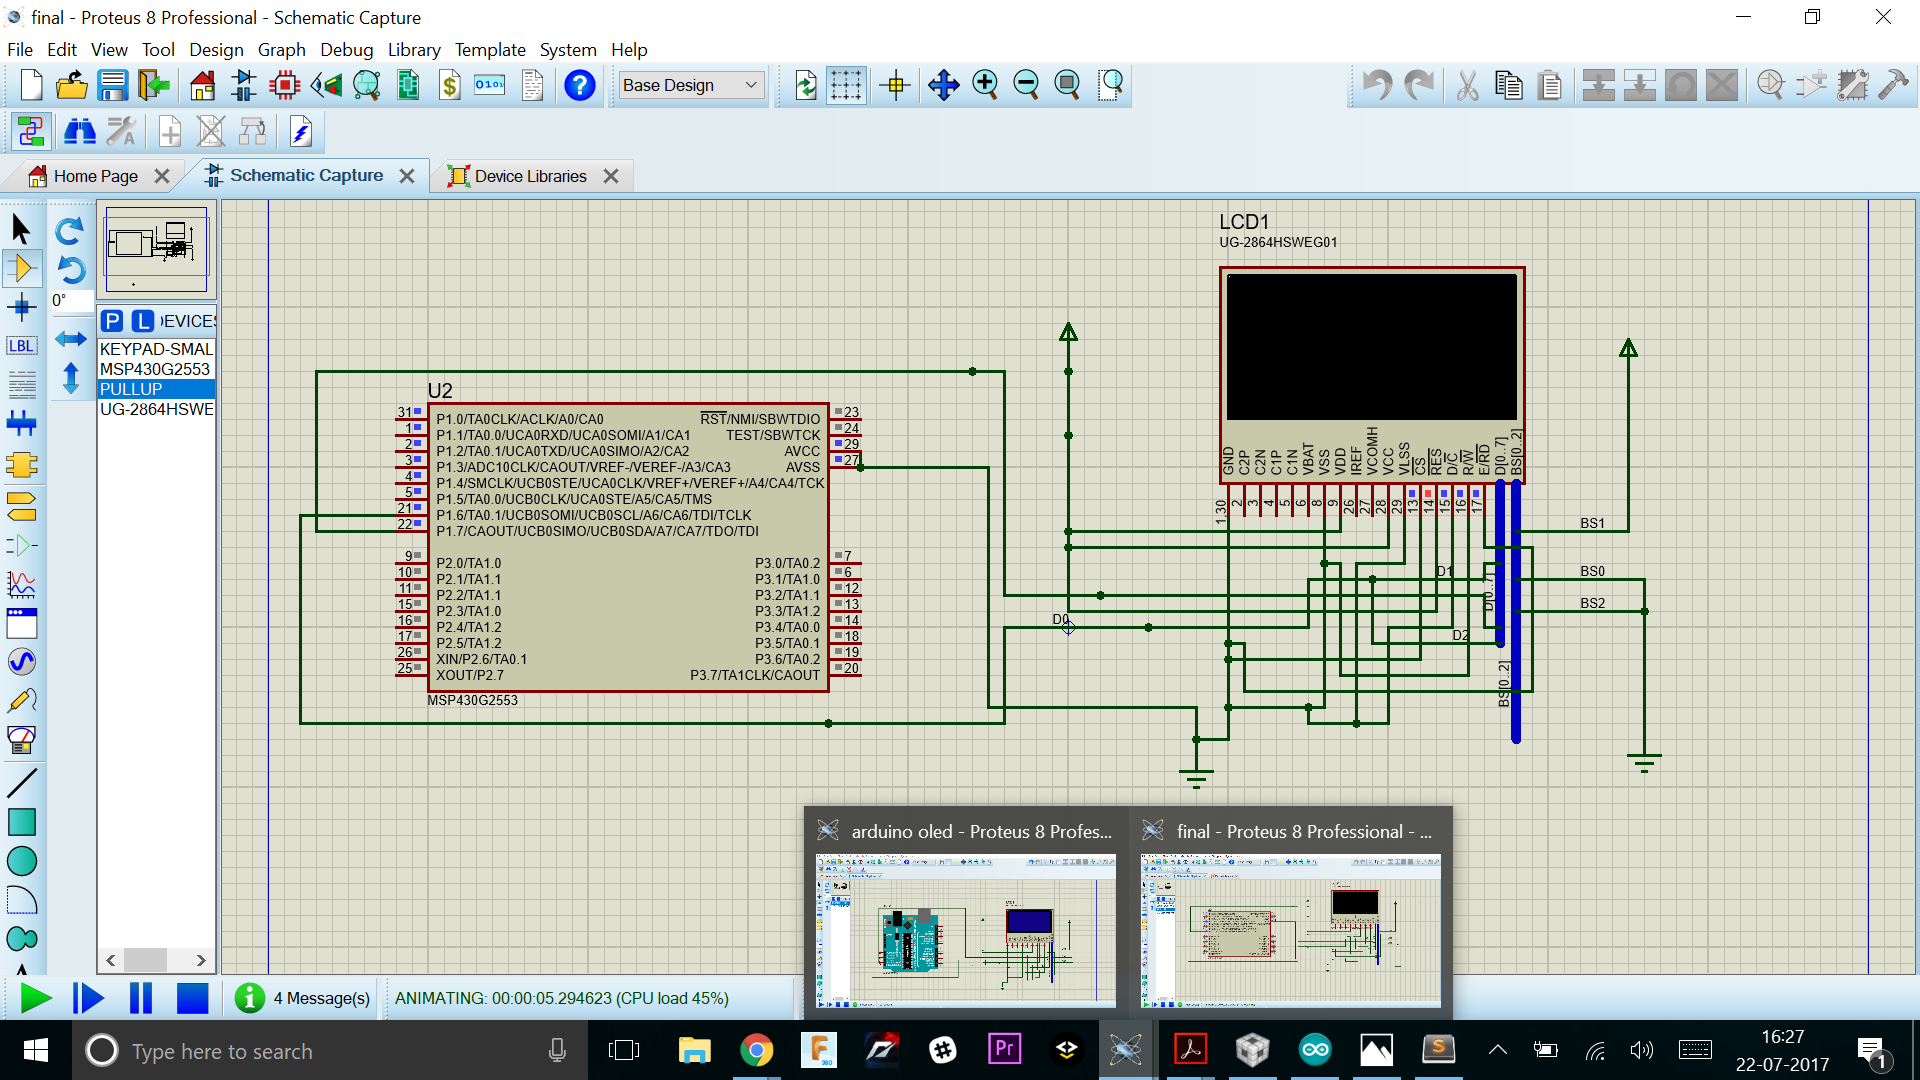Click the Step simulation button
The height and width of the screenshot is (1080, 1920).
[86, 997]
